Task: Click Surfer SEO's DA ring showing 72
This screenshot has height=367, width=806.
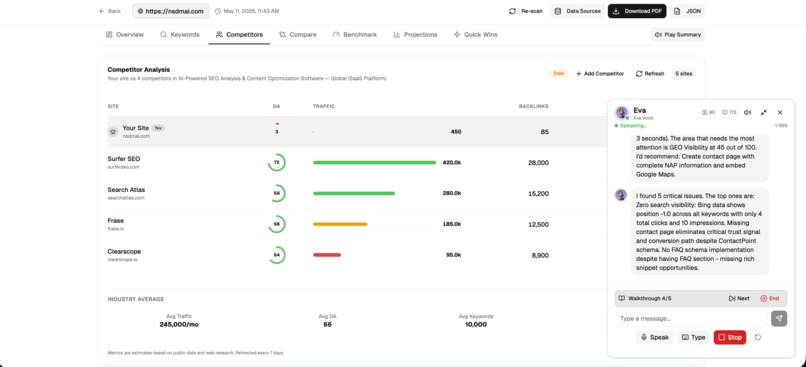Action: point(277,162)
